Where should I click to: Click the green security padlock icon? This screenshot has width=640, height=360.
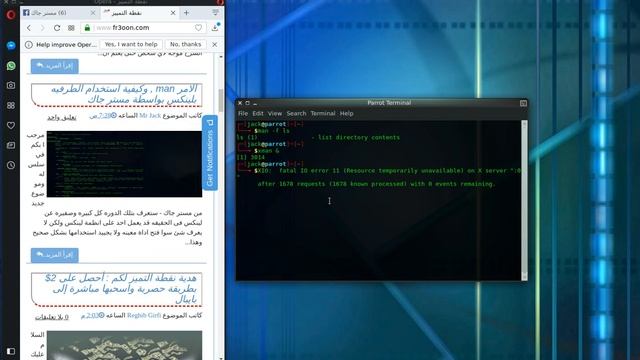point(87,28)
